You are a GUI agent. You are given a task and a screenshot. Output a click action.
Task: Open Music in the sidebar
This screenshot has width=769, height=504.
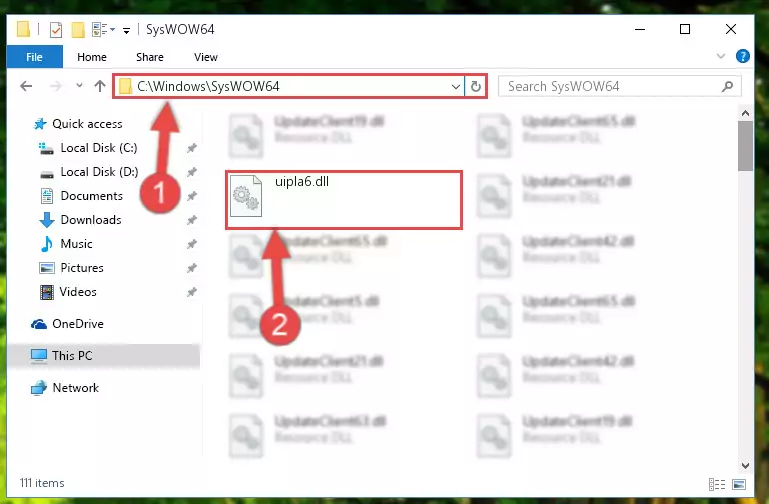point(77,244)
